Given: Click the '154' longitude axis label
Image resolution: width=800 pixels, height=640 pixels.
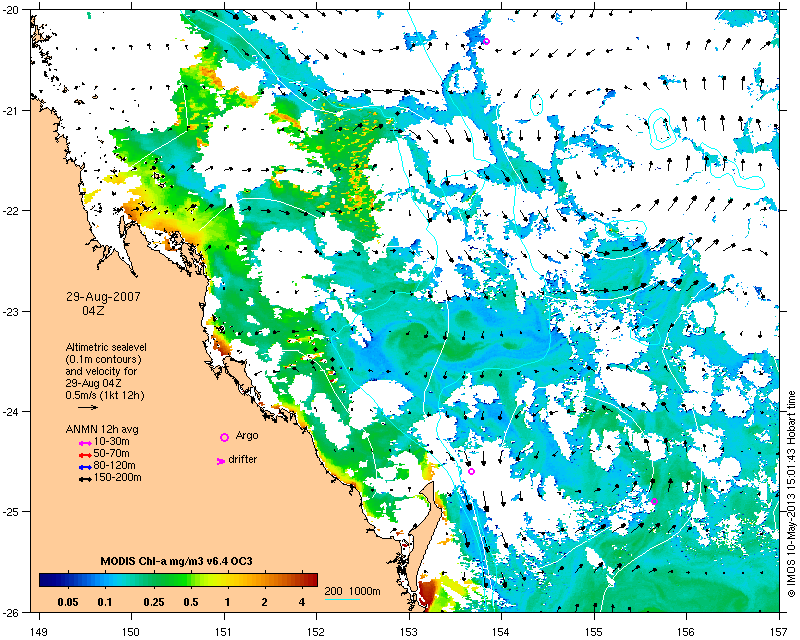Looking at the screenshot, I should (x=502, y=631).
